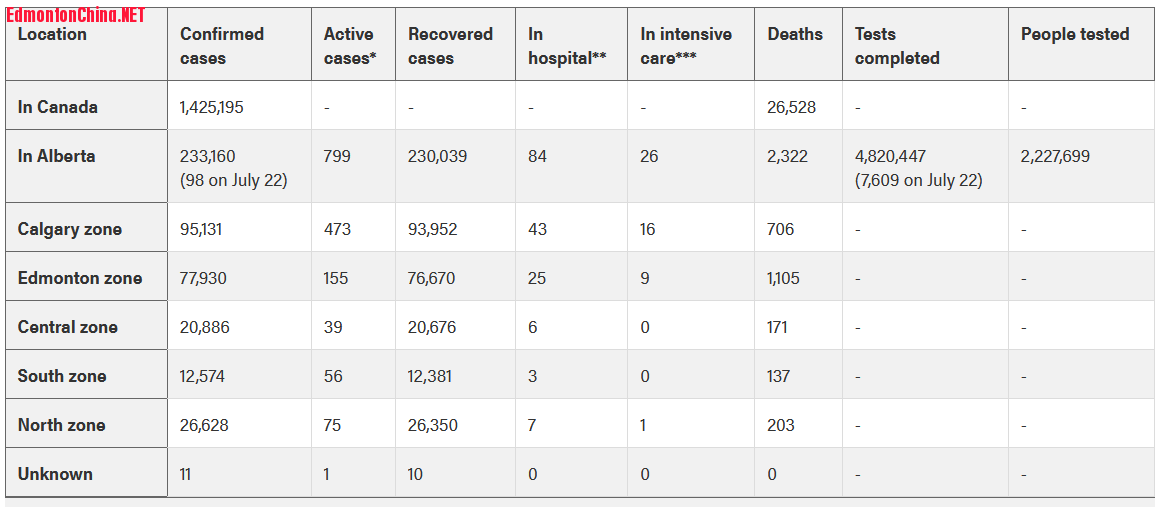
Task: Select the Location column header
Action: tap(52, 35)
